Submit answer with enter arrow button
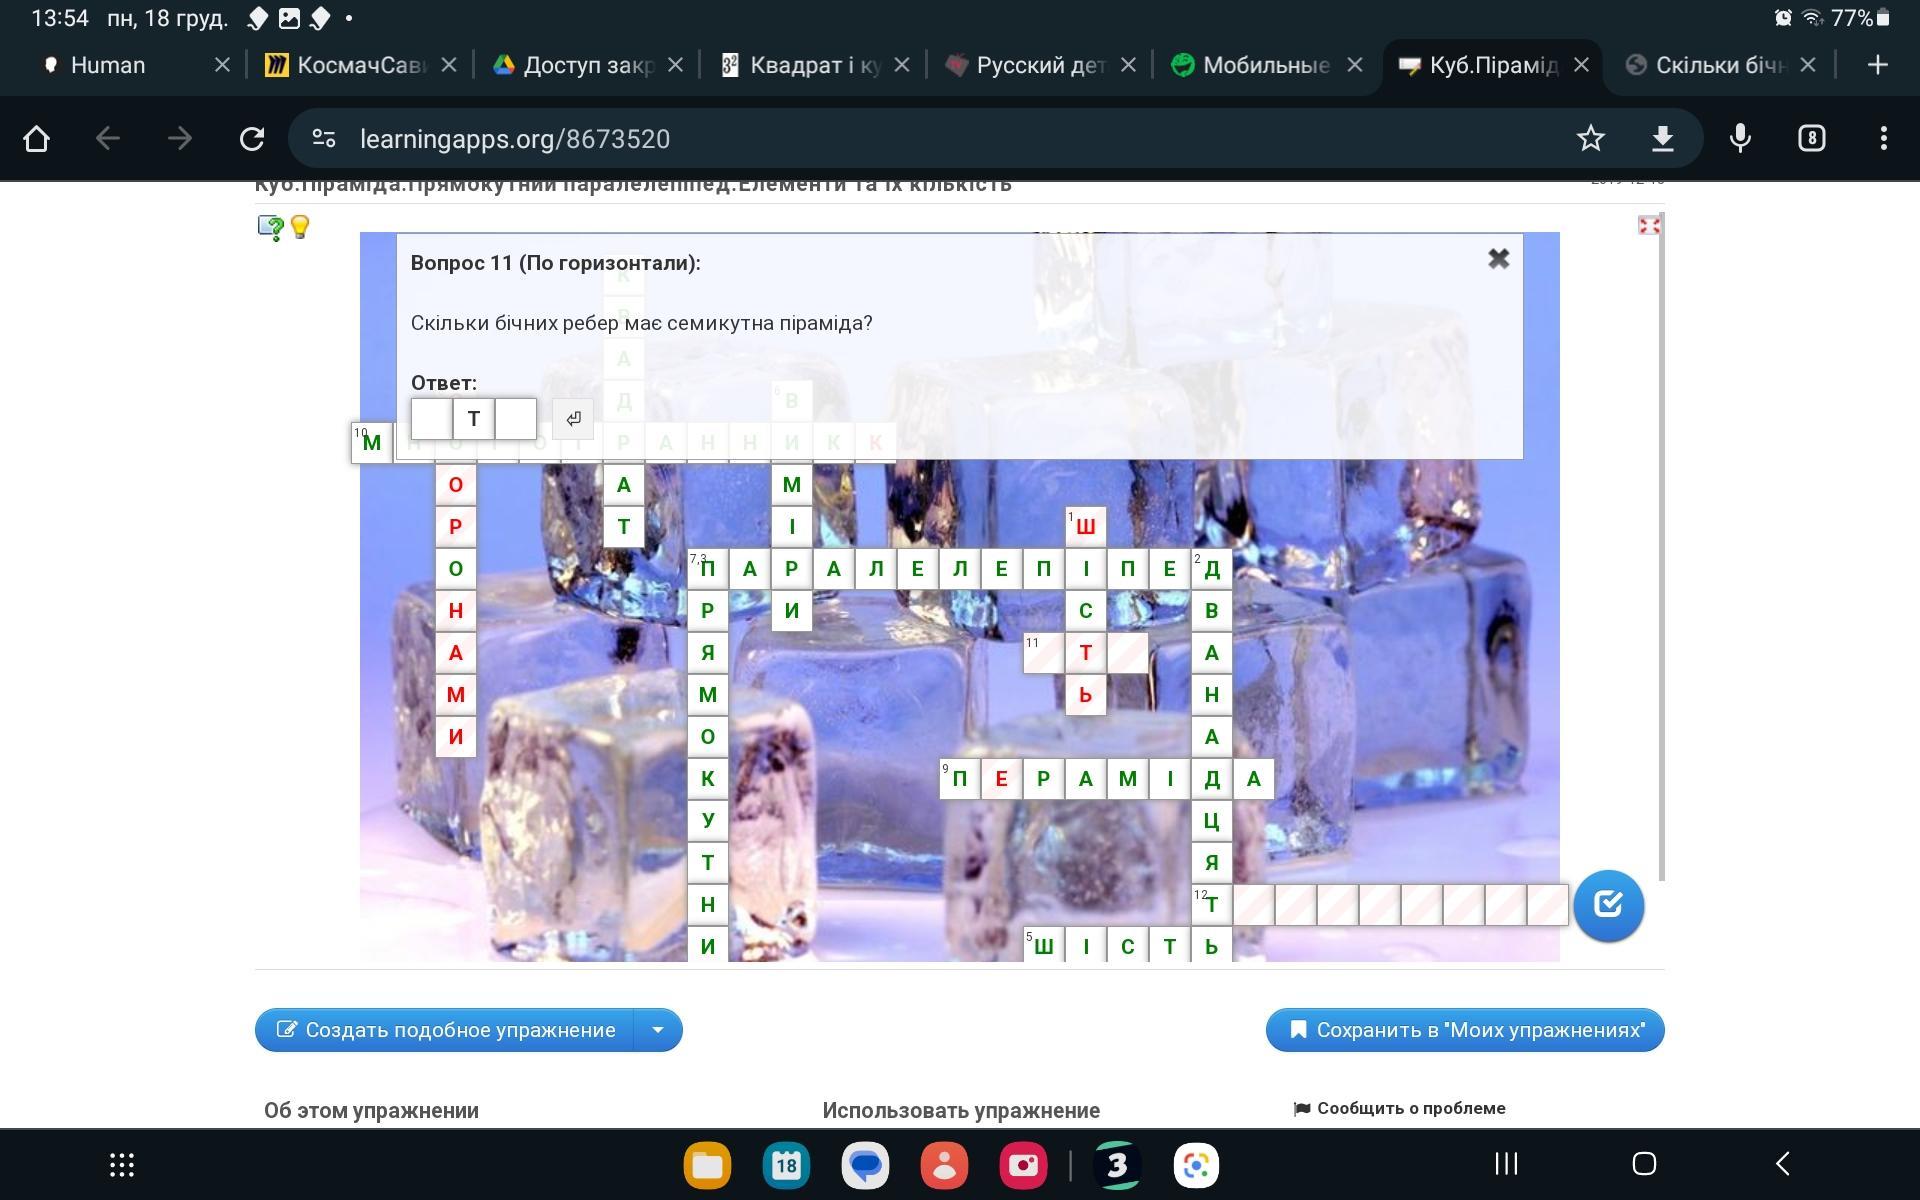This screenshot has height=1200, width=1920. point(573,419)
